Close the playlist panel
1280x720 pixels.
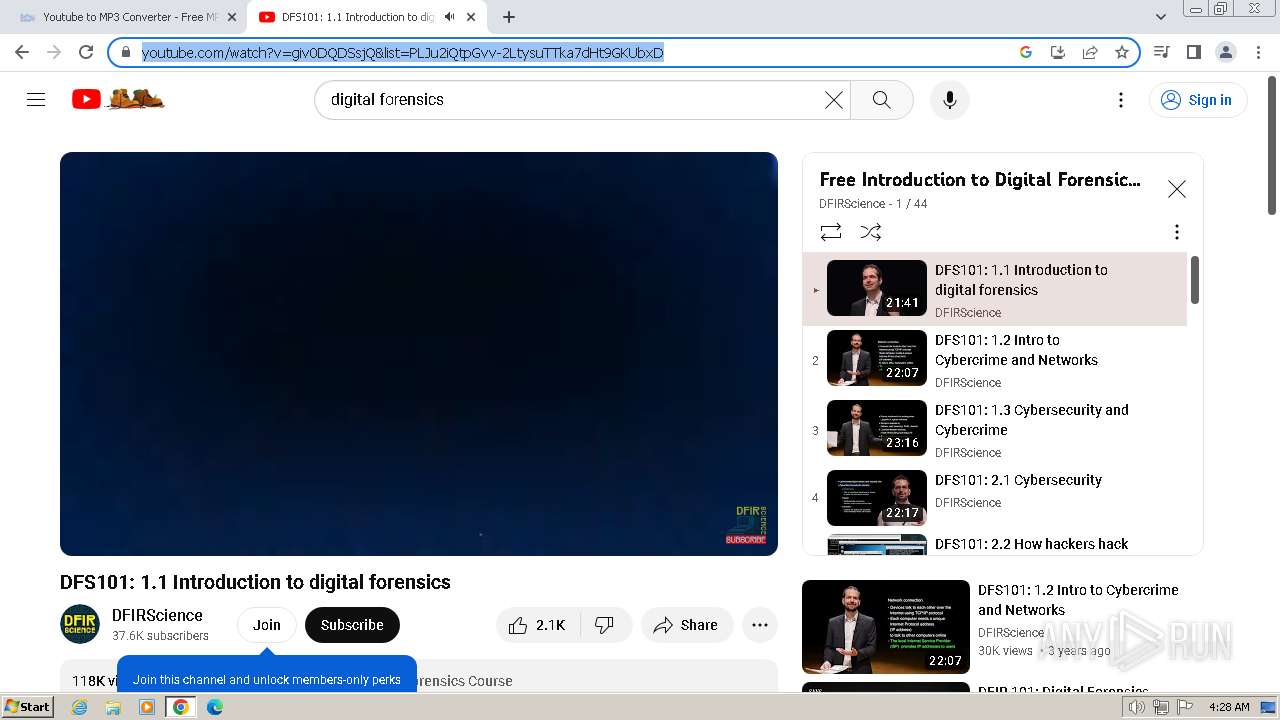click(1177, 189)
